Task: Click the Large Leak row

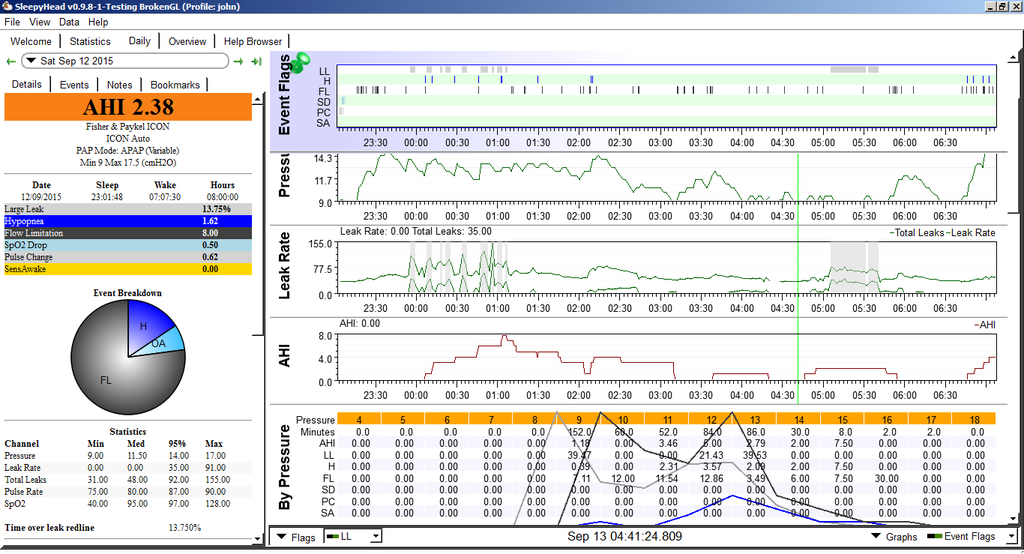Action: point(128,209)
